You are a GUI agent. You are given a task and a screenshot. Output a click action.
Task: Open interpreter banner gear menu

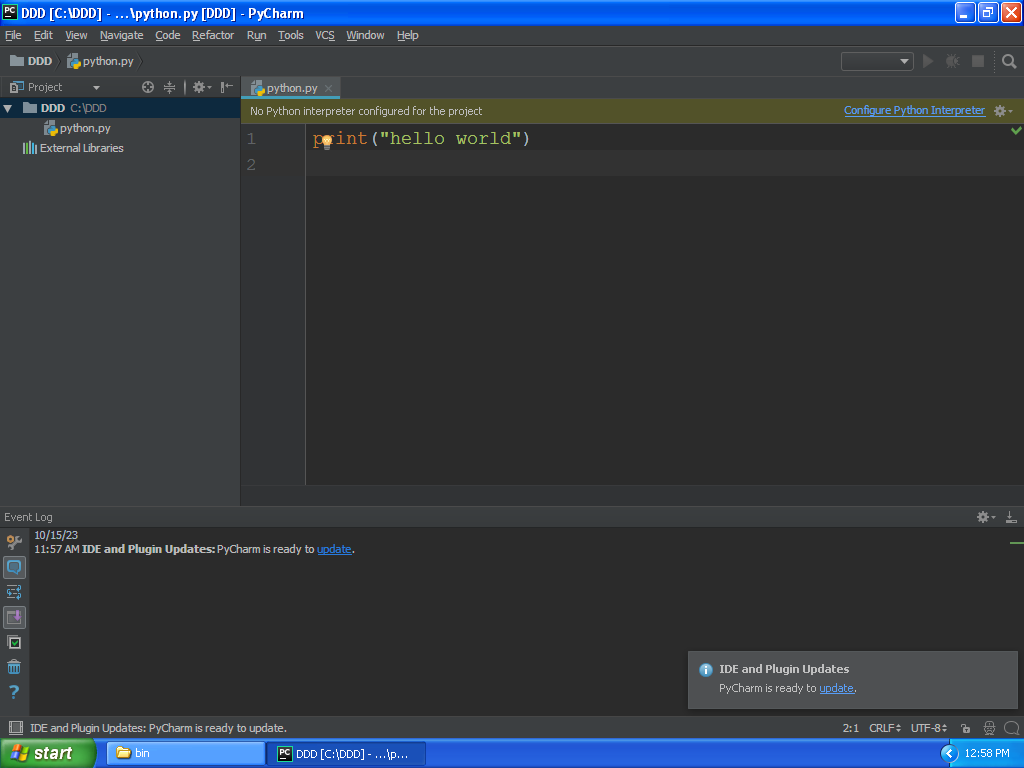pos(1002,111)
